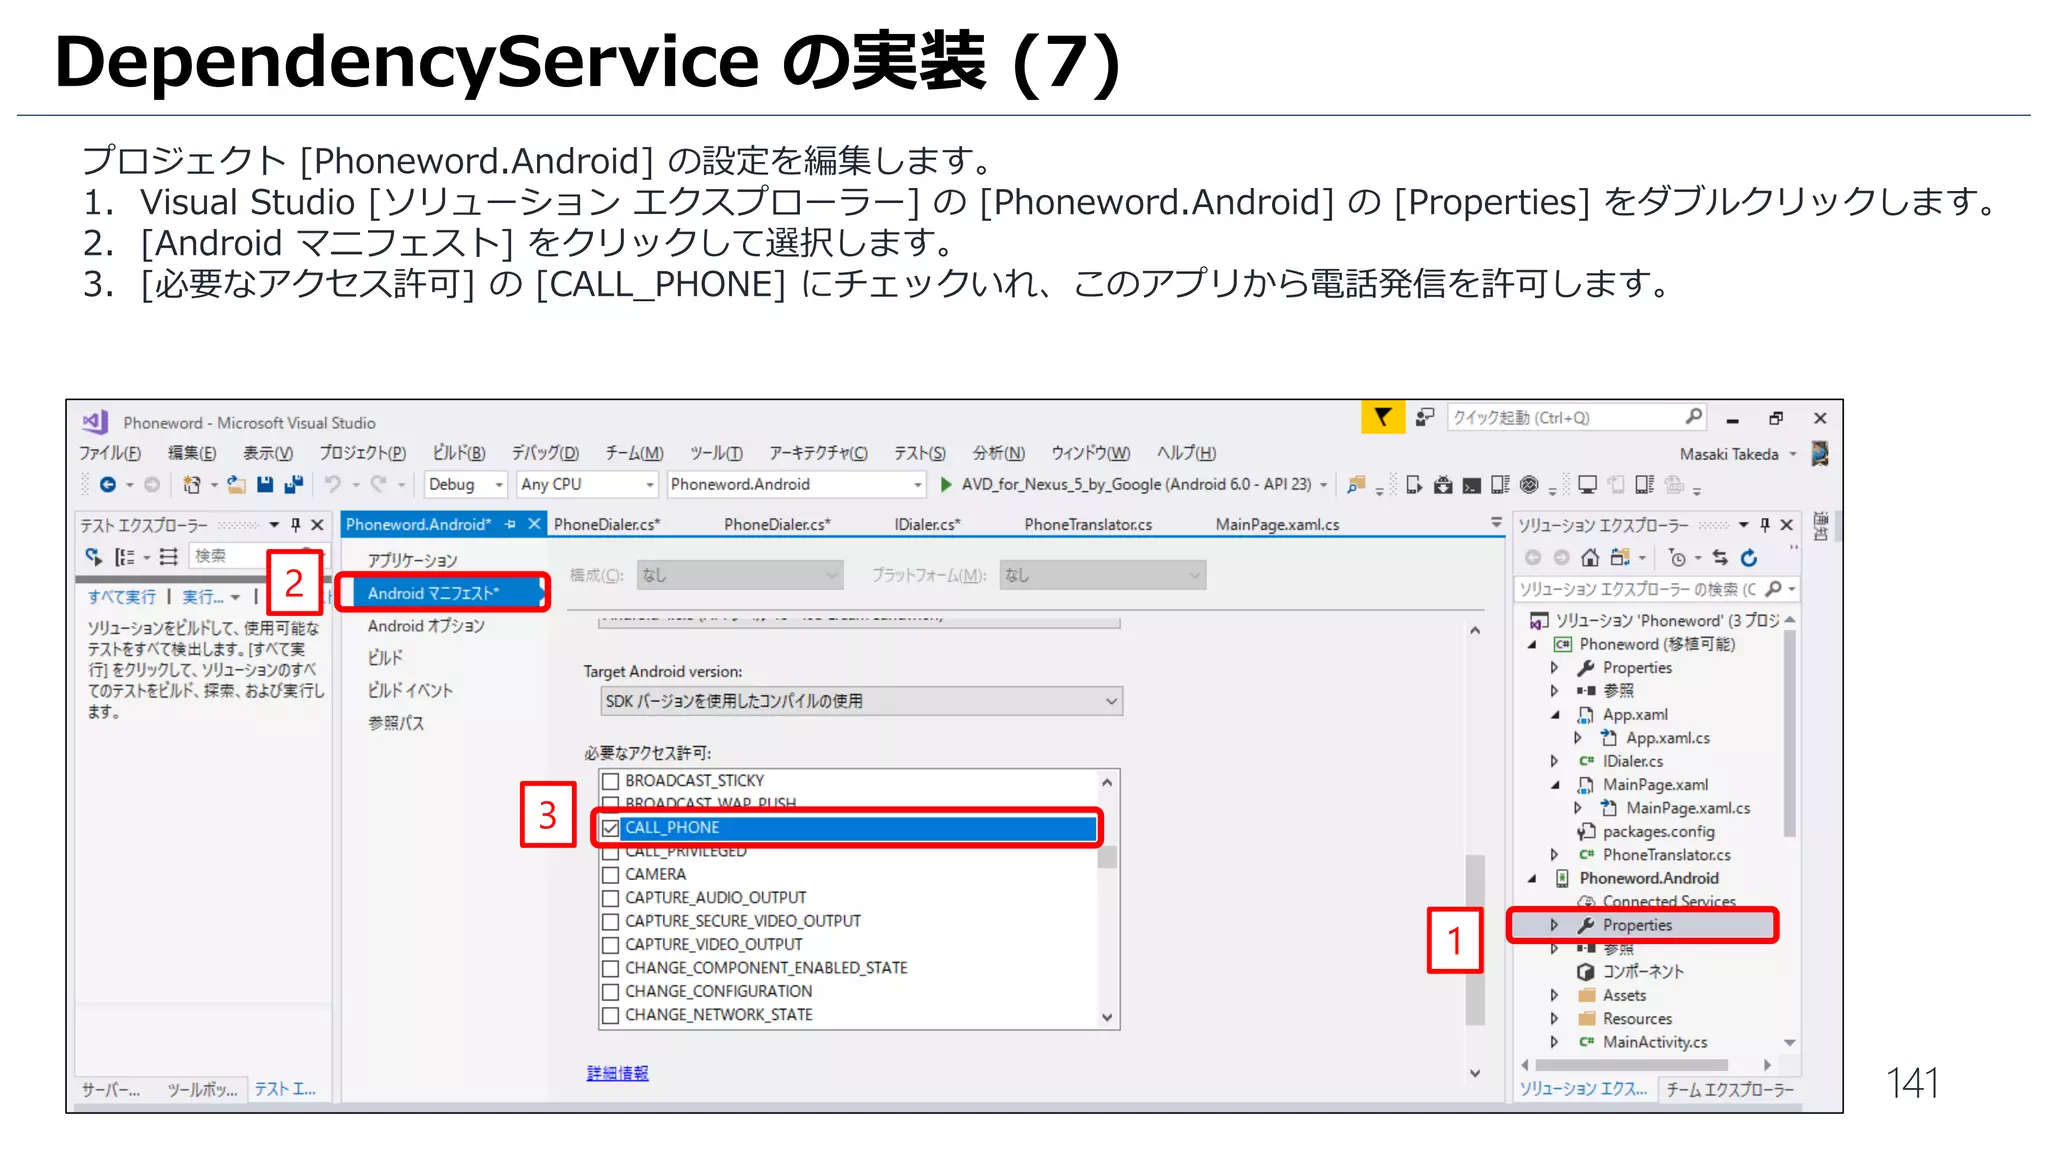
Task: Enable CAPTURE_AUDIO_OUTPUT permission
Action: coord(611,898)
